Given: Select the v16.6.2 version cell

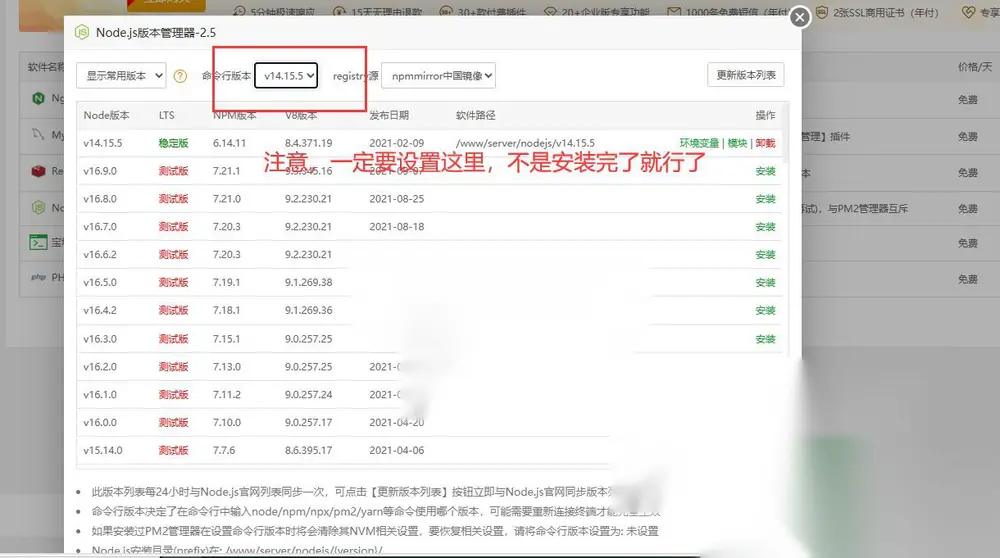Looking at the screenshot, I should (x=99, y=254).
